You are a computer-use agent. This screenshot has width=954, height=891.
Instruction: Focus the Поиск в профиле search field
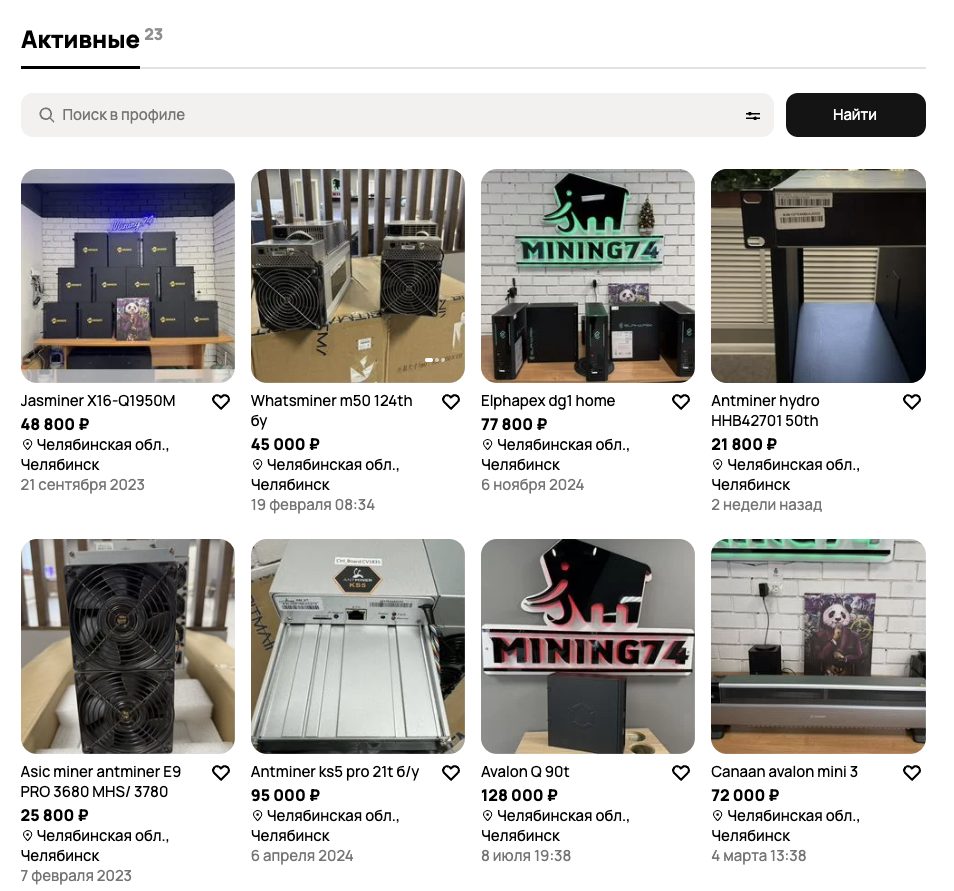point(397,115)
